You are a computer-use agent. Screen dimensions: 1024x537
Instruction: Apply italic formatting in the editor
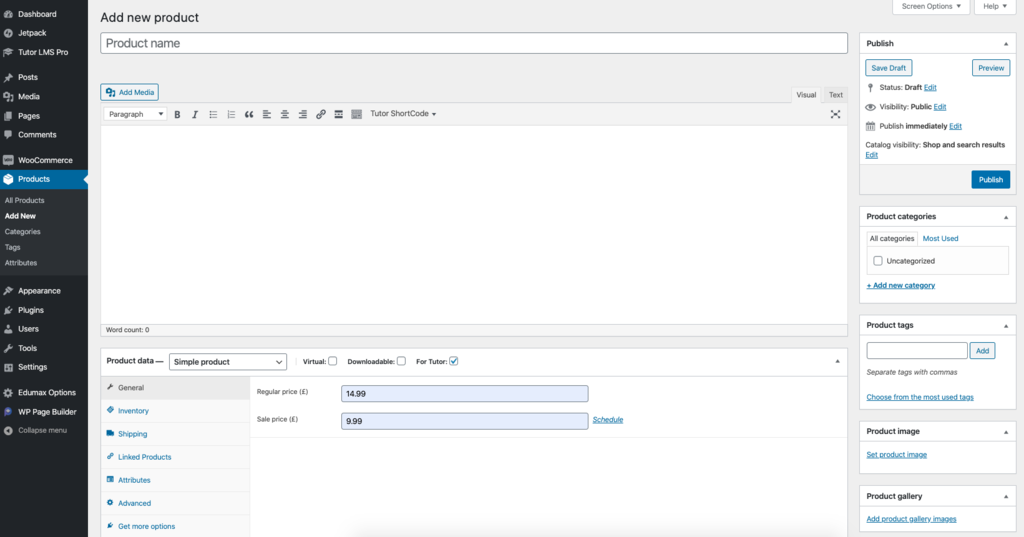pyautogui.click(x=195, y=114)
